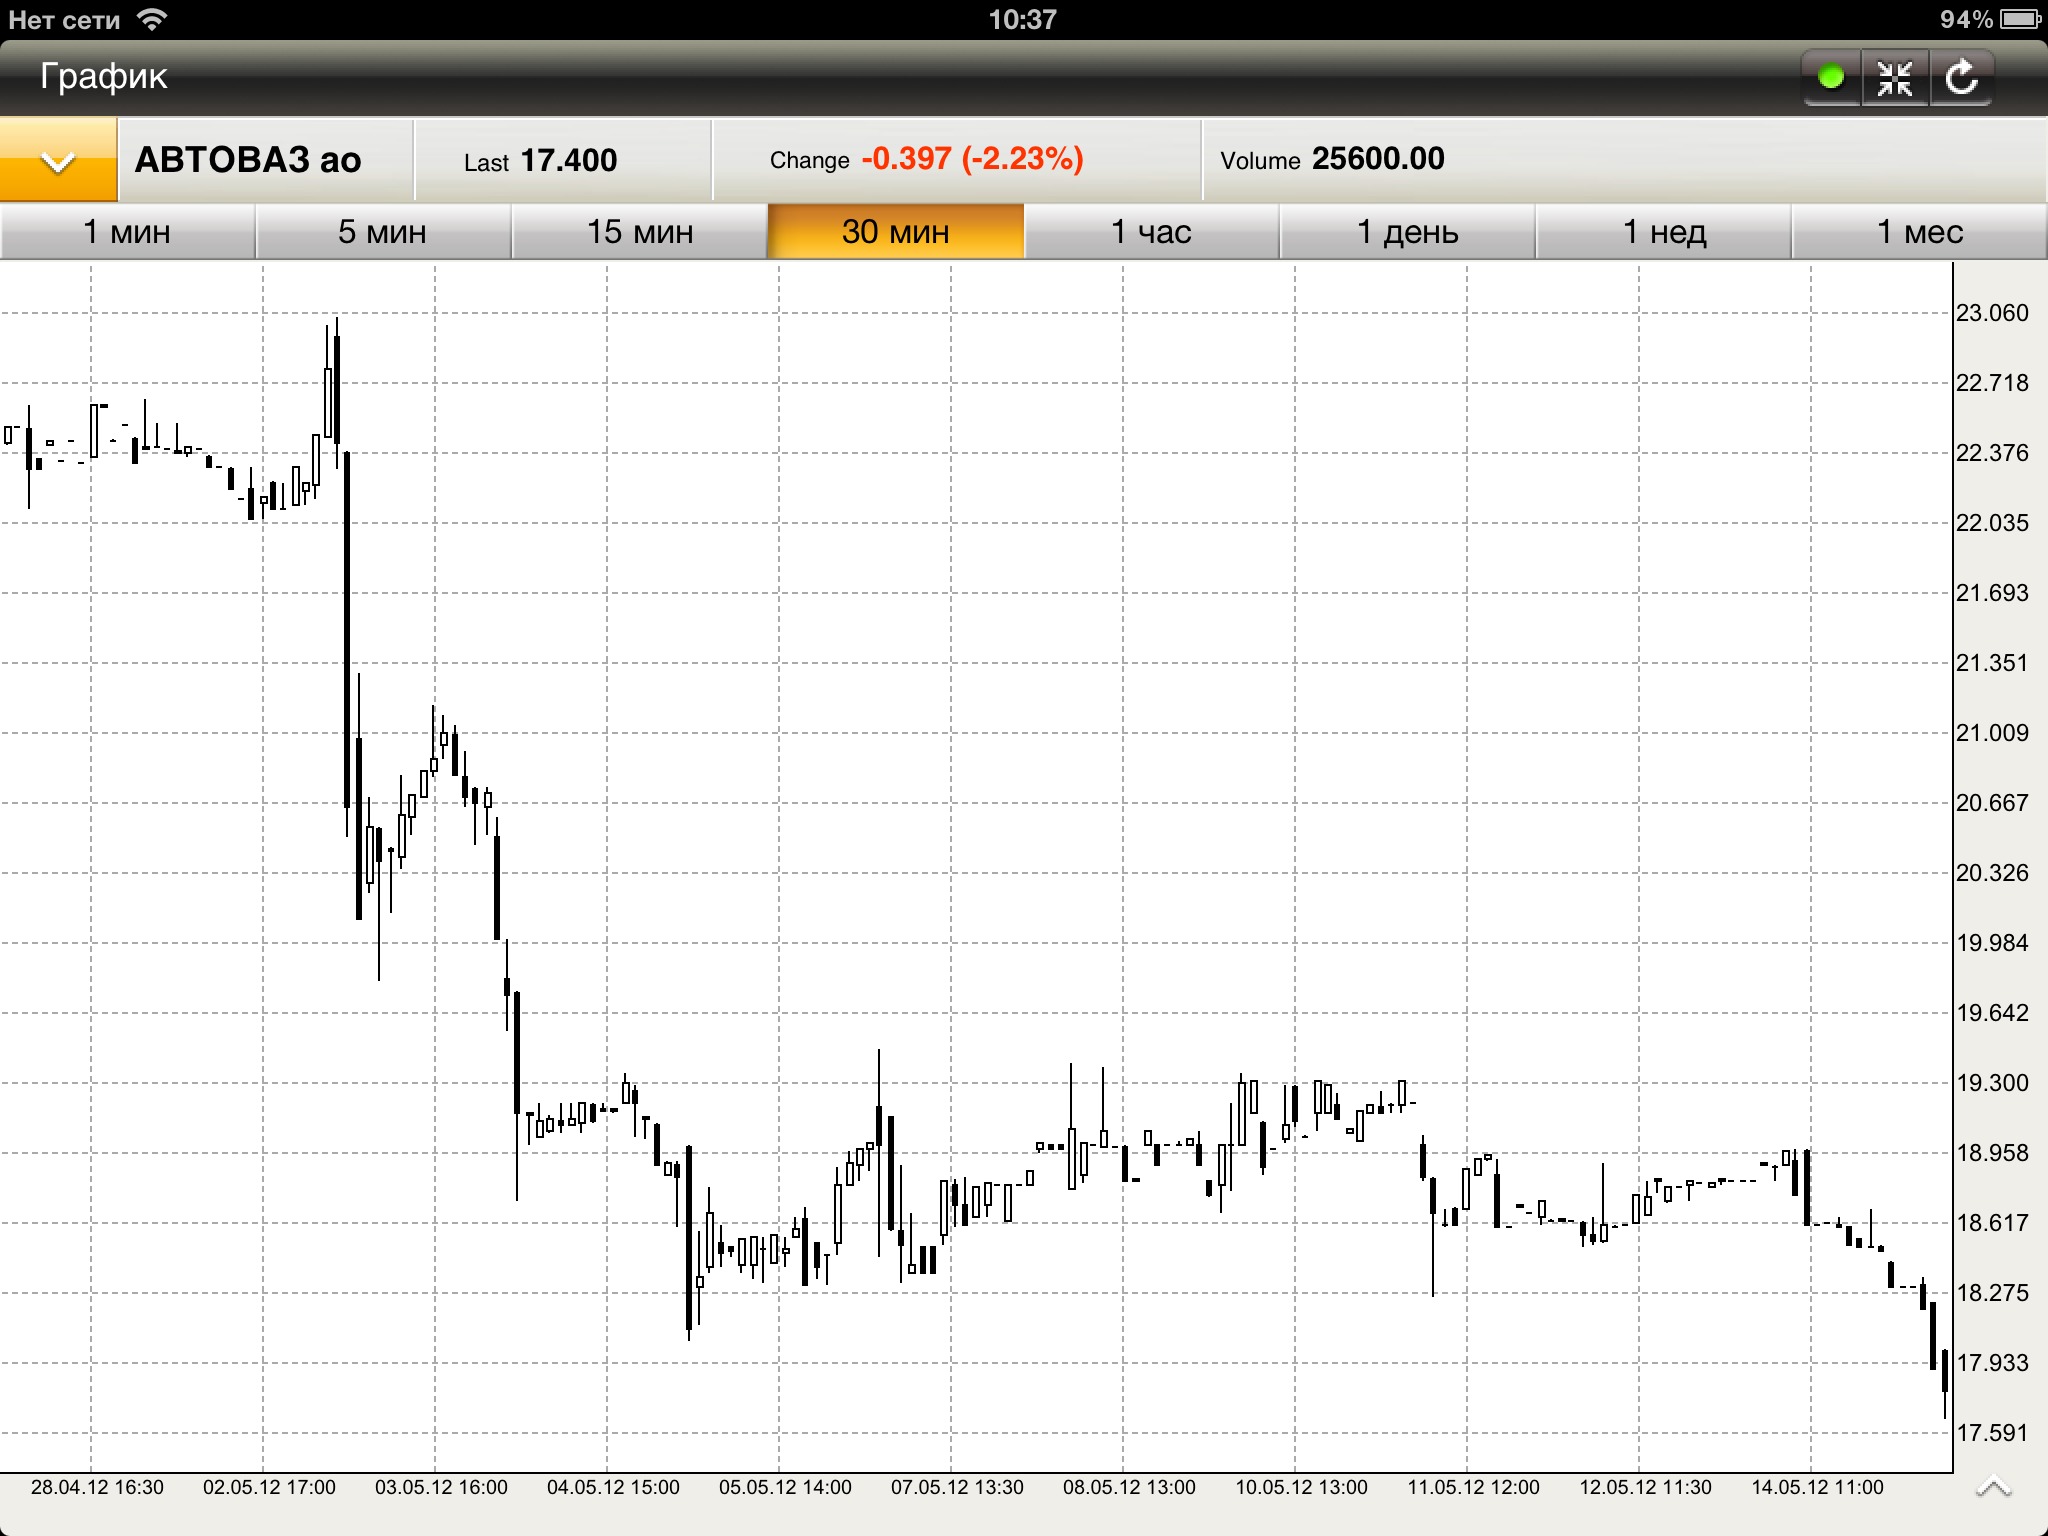Image resolution: width=2048 pixels, height=1536 pixels.
Task: Tap the АВТОВАЗ ао instrument name
Action: (x=248, y=160)
